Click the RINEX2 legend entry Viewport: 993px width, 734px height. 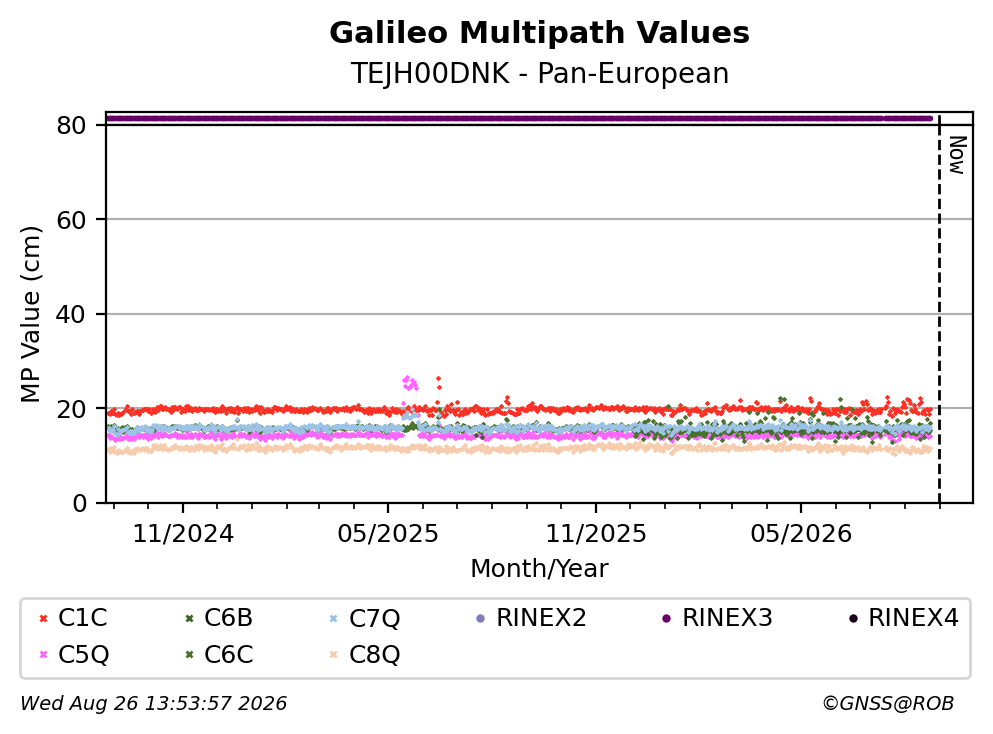tap(531, 617)
